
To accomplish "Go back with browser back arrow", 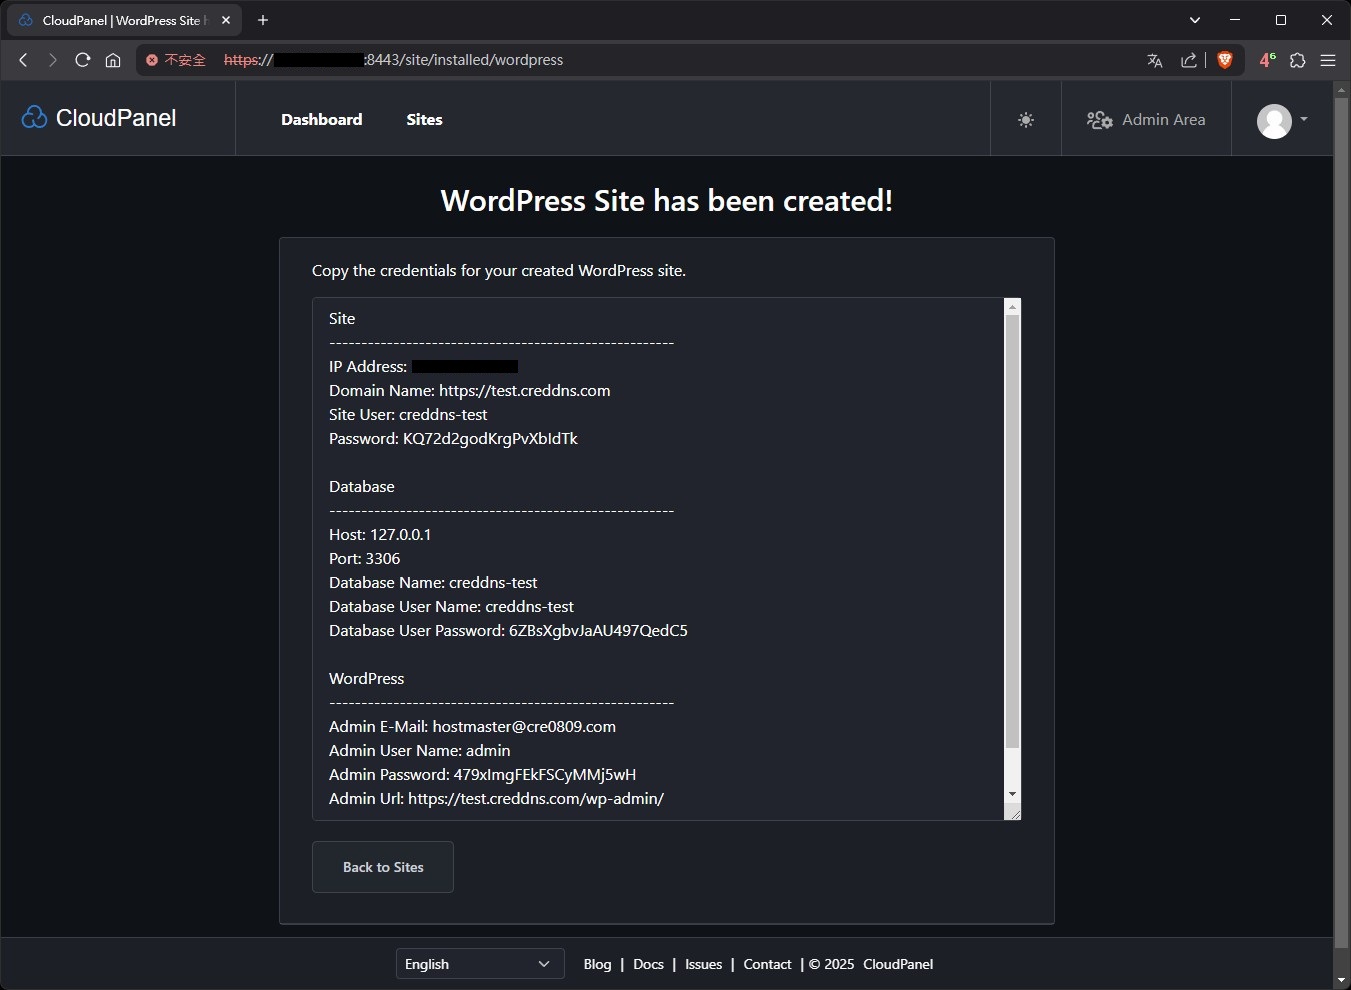I will [x=23, y=60].
